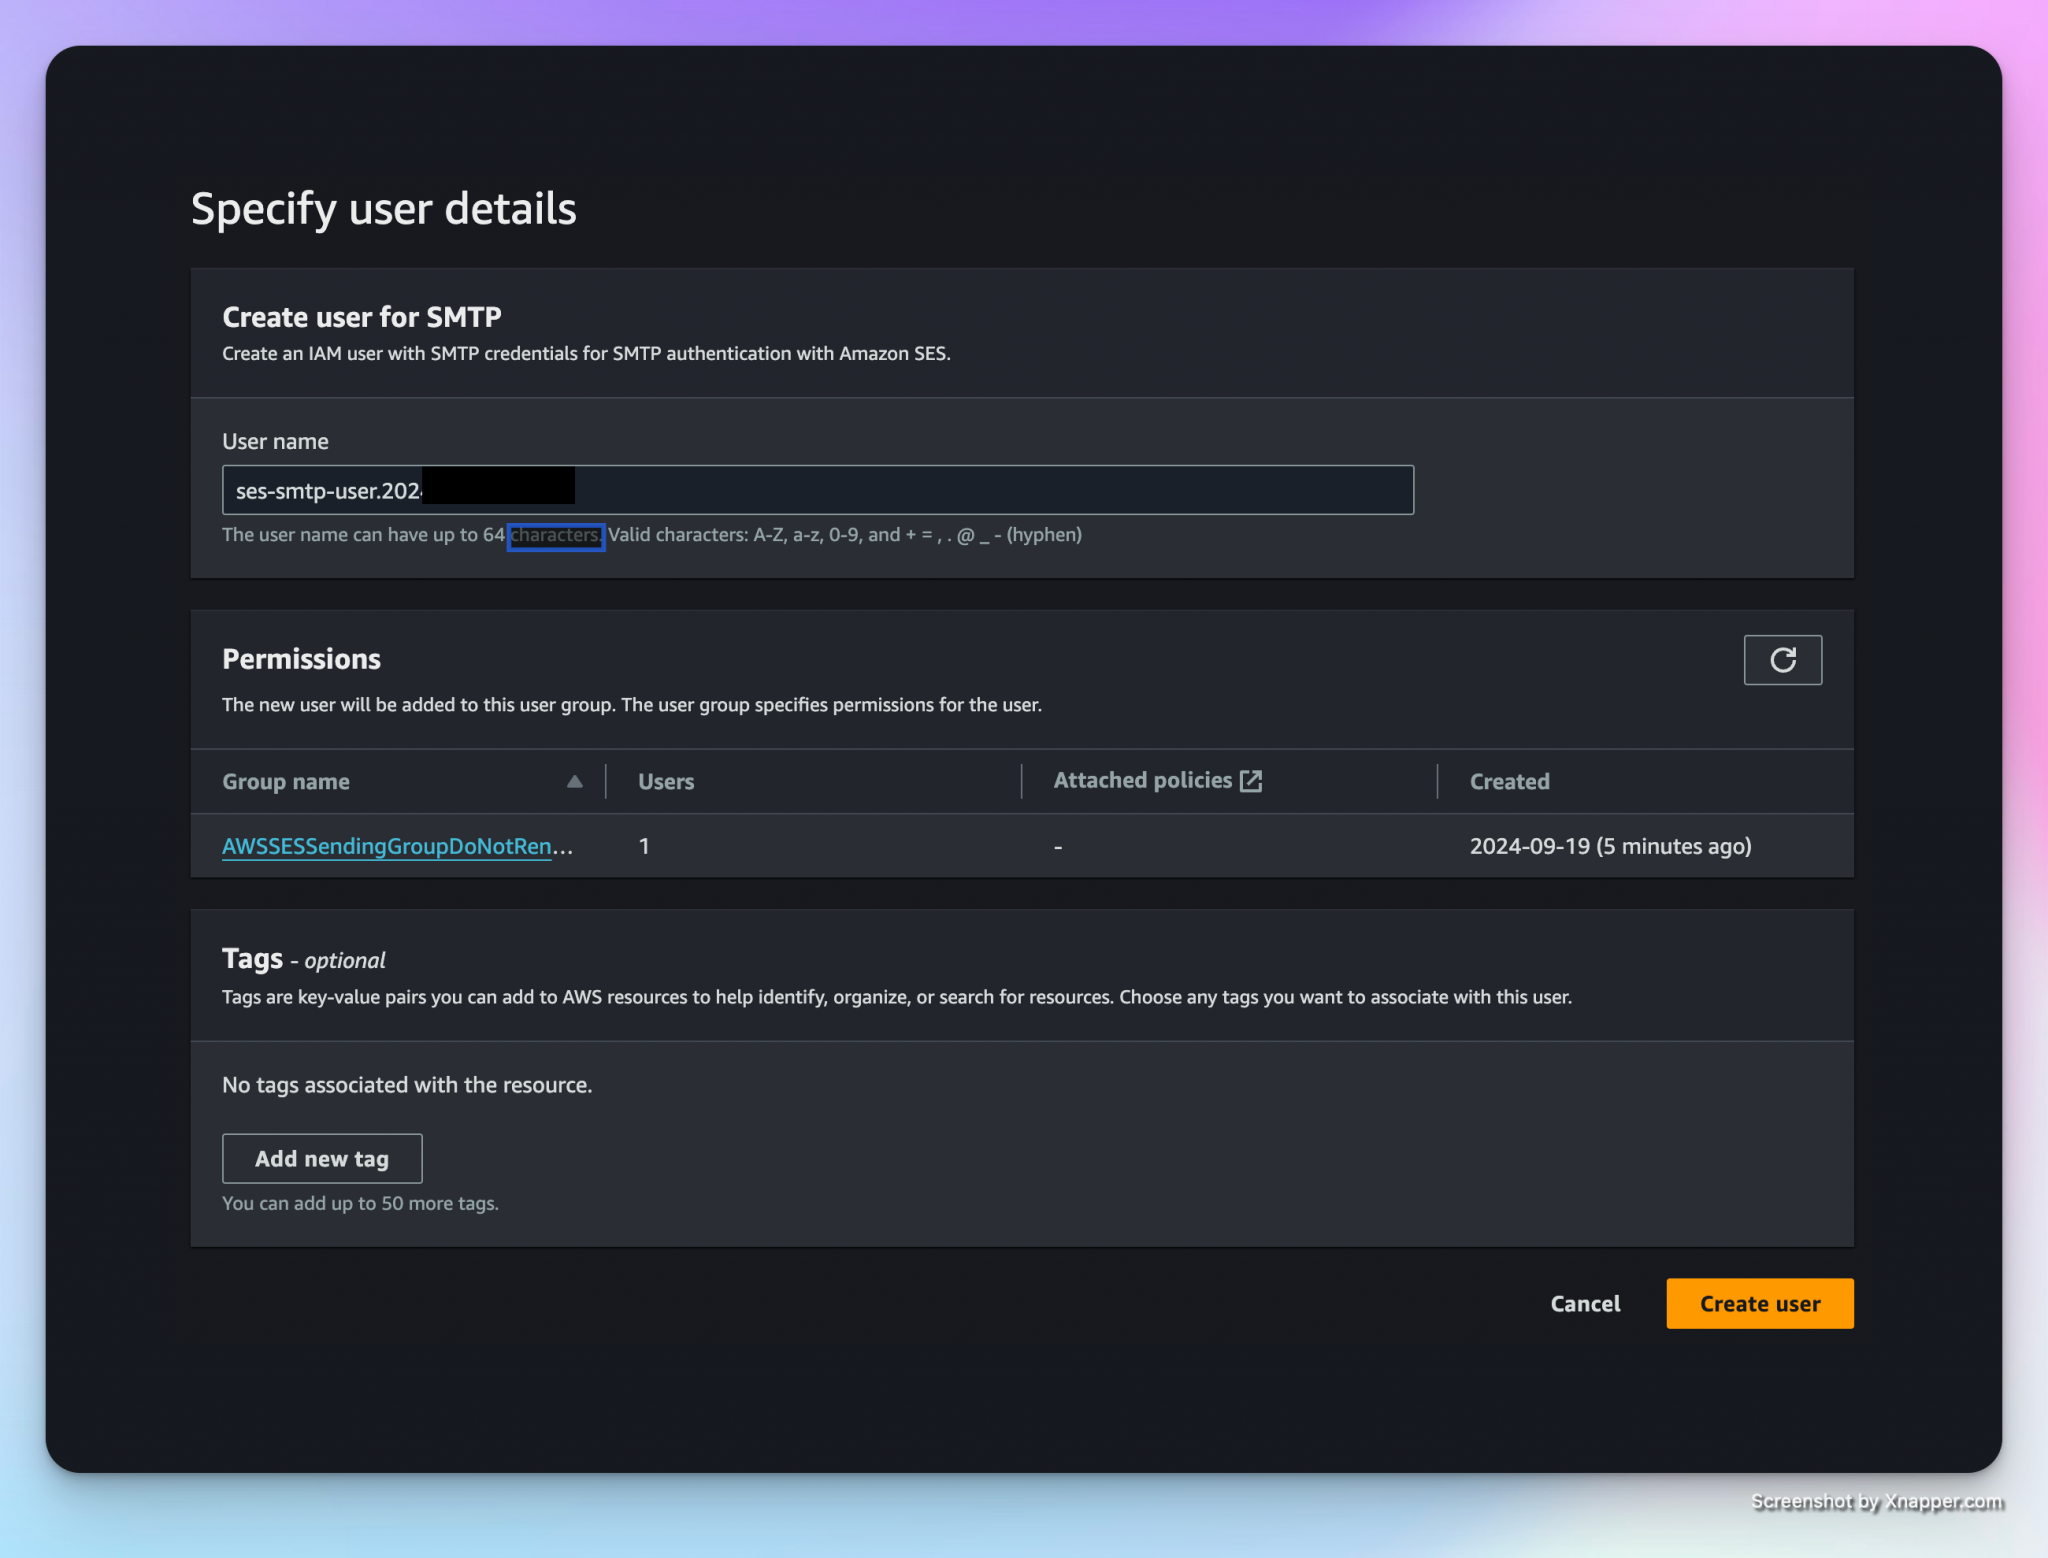The height and width of the screenshot is (1558, 2048).
Task: Click the Group name sort arrow
Action: (574, 781)
